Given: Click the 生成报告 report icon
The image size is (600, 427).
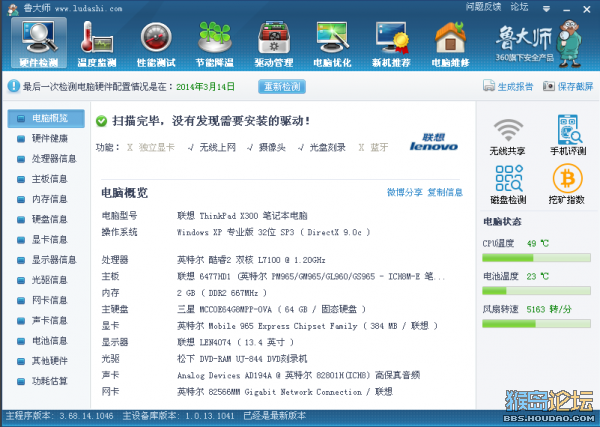Looking at the screenshot, I should [x=489, y=86].
